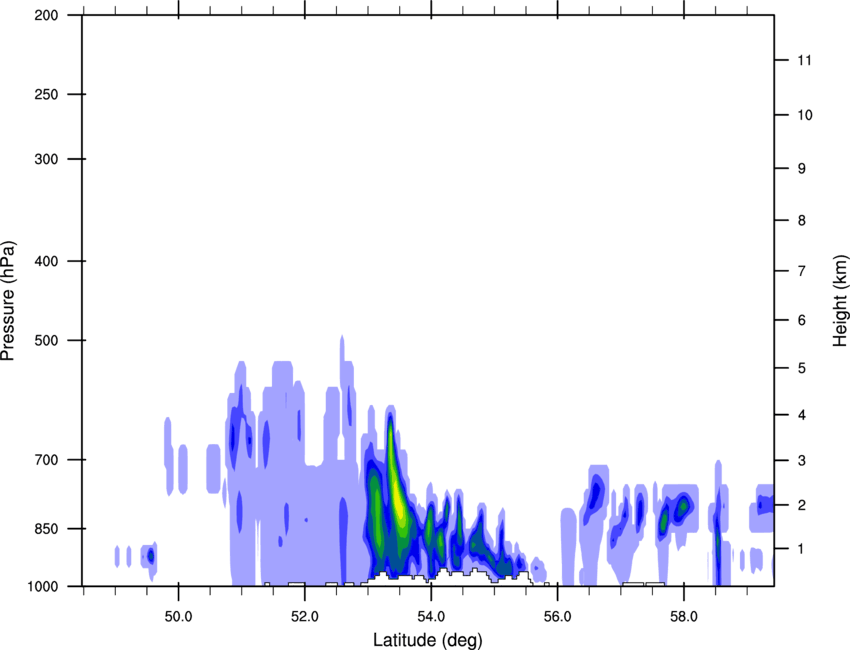Click the 52.0 latitude tick label

point(305,617)
